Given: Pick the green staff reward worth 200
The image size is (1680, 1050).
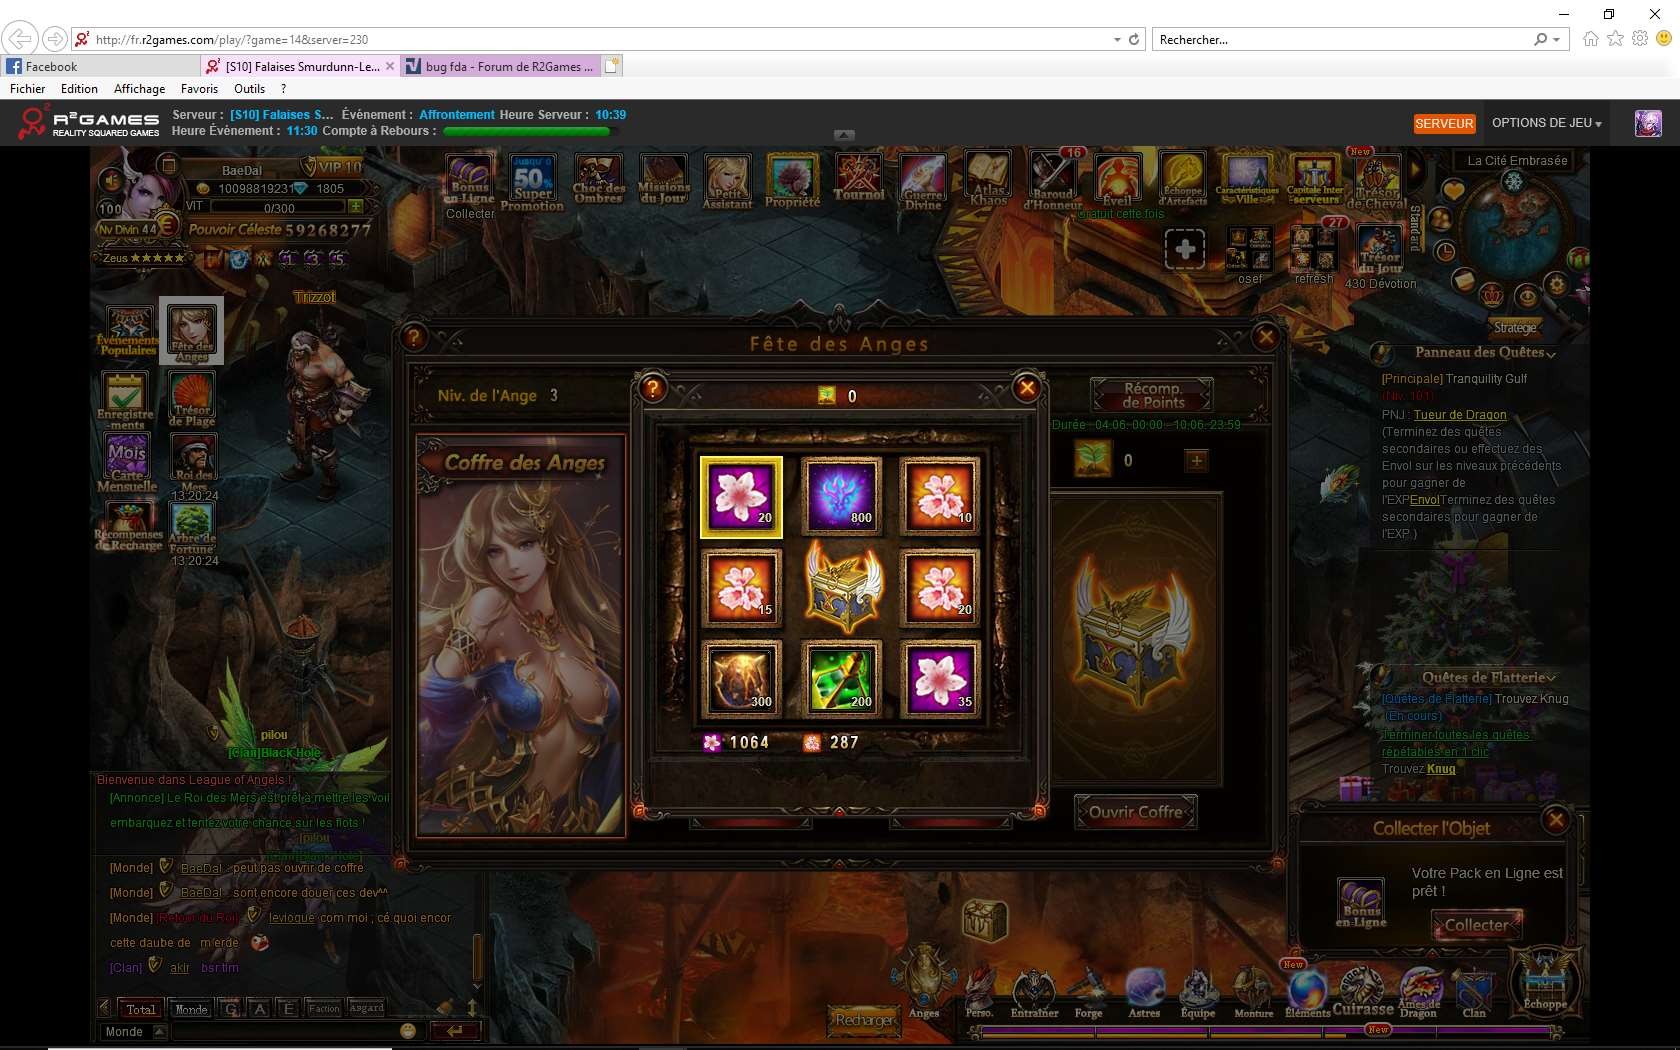Looking at the screenshot, I should (840, 678).
